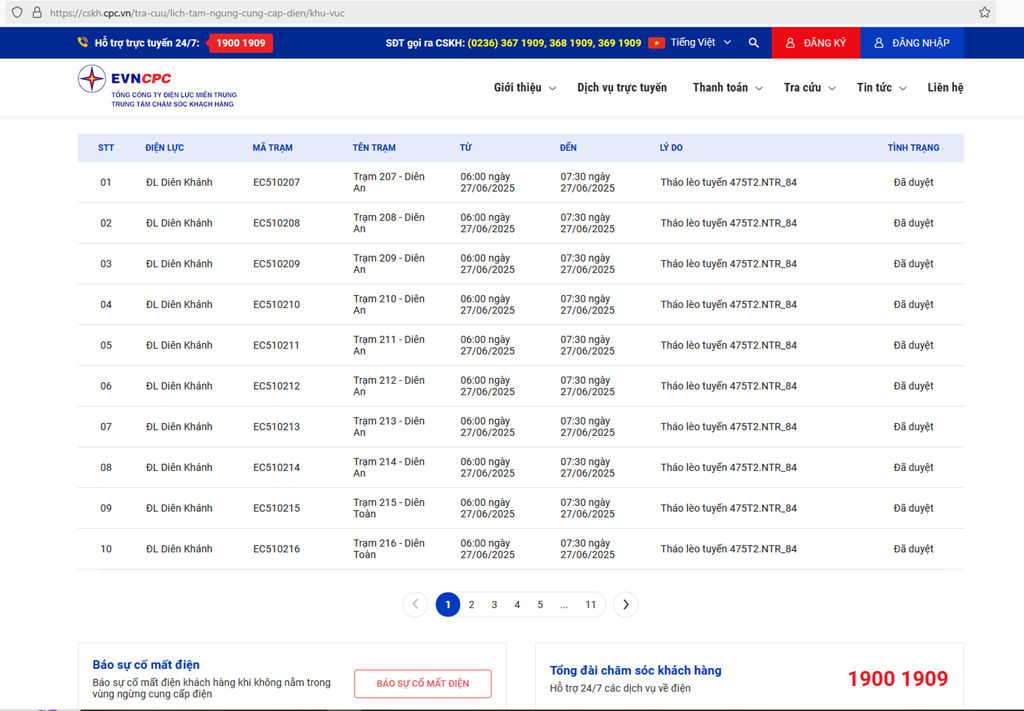Click the ĐĂNG NHẬP login button
The height and width of the screenshot is (711, 1024).
[x=912, y=43]
